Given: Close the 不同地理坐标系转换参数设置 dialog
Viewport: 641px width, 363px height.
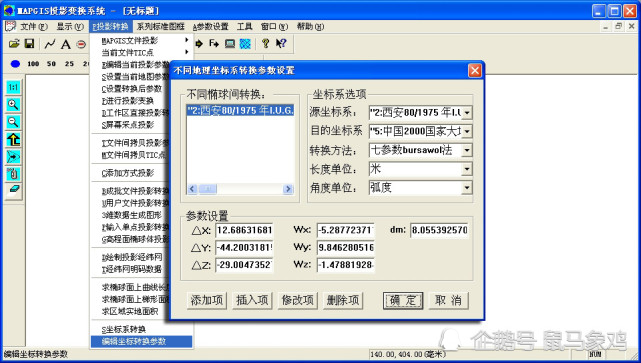Looking at the screenshot, I should pos(475,71).
